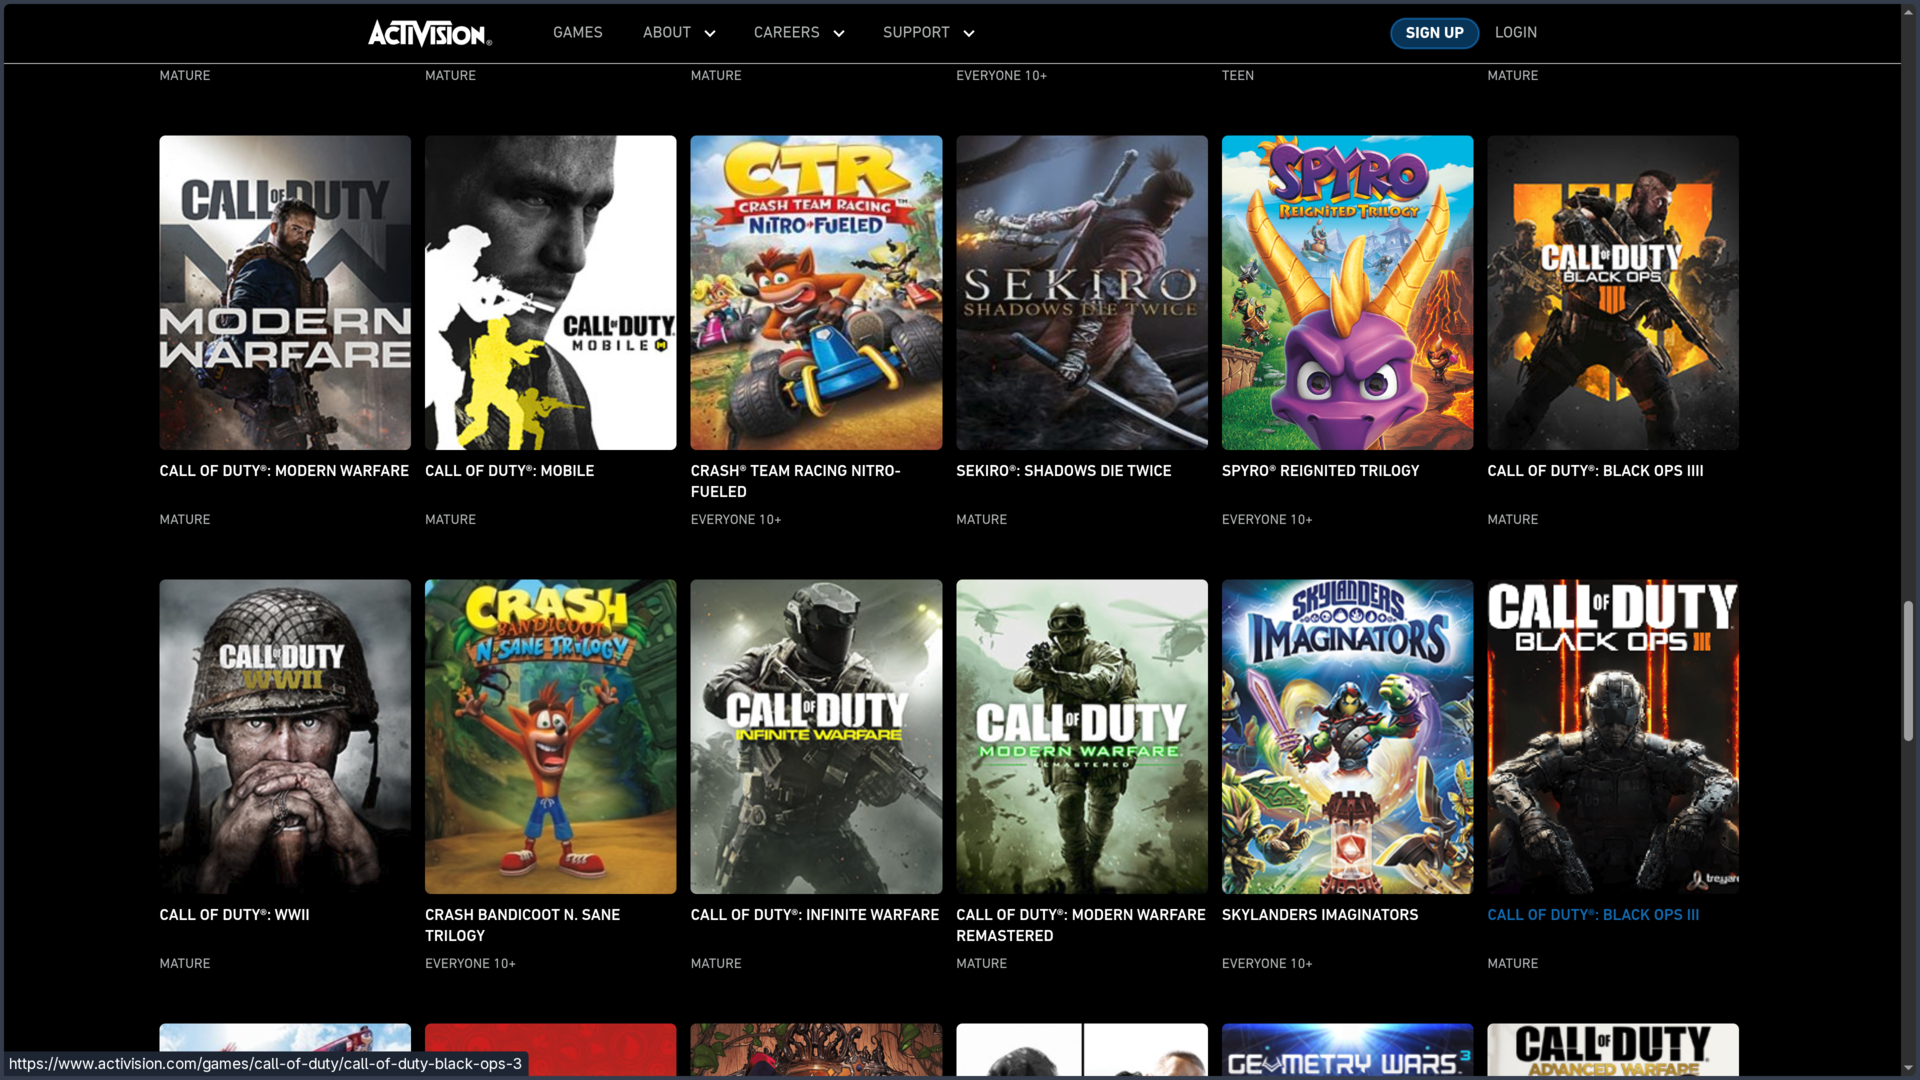Image resolution: width=1920 pixels, height=1080 pixels.
Task: Open the Games menu item
Action: [x=578, y=33]
